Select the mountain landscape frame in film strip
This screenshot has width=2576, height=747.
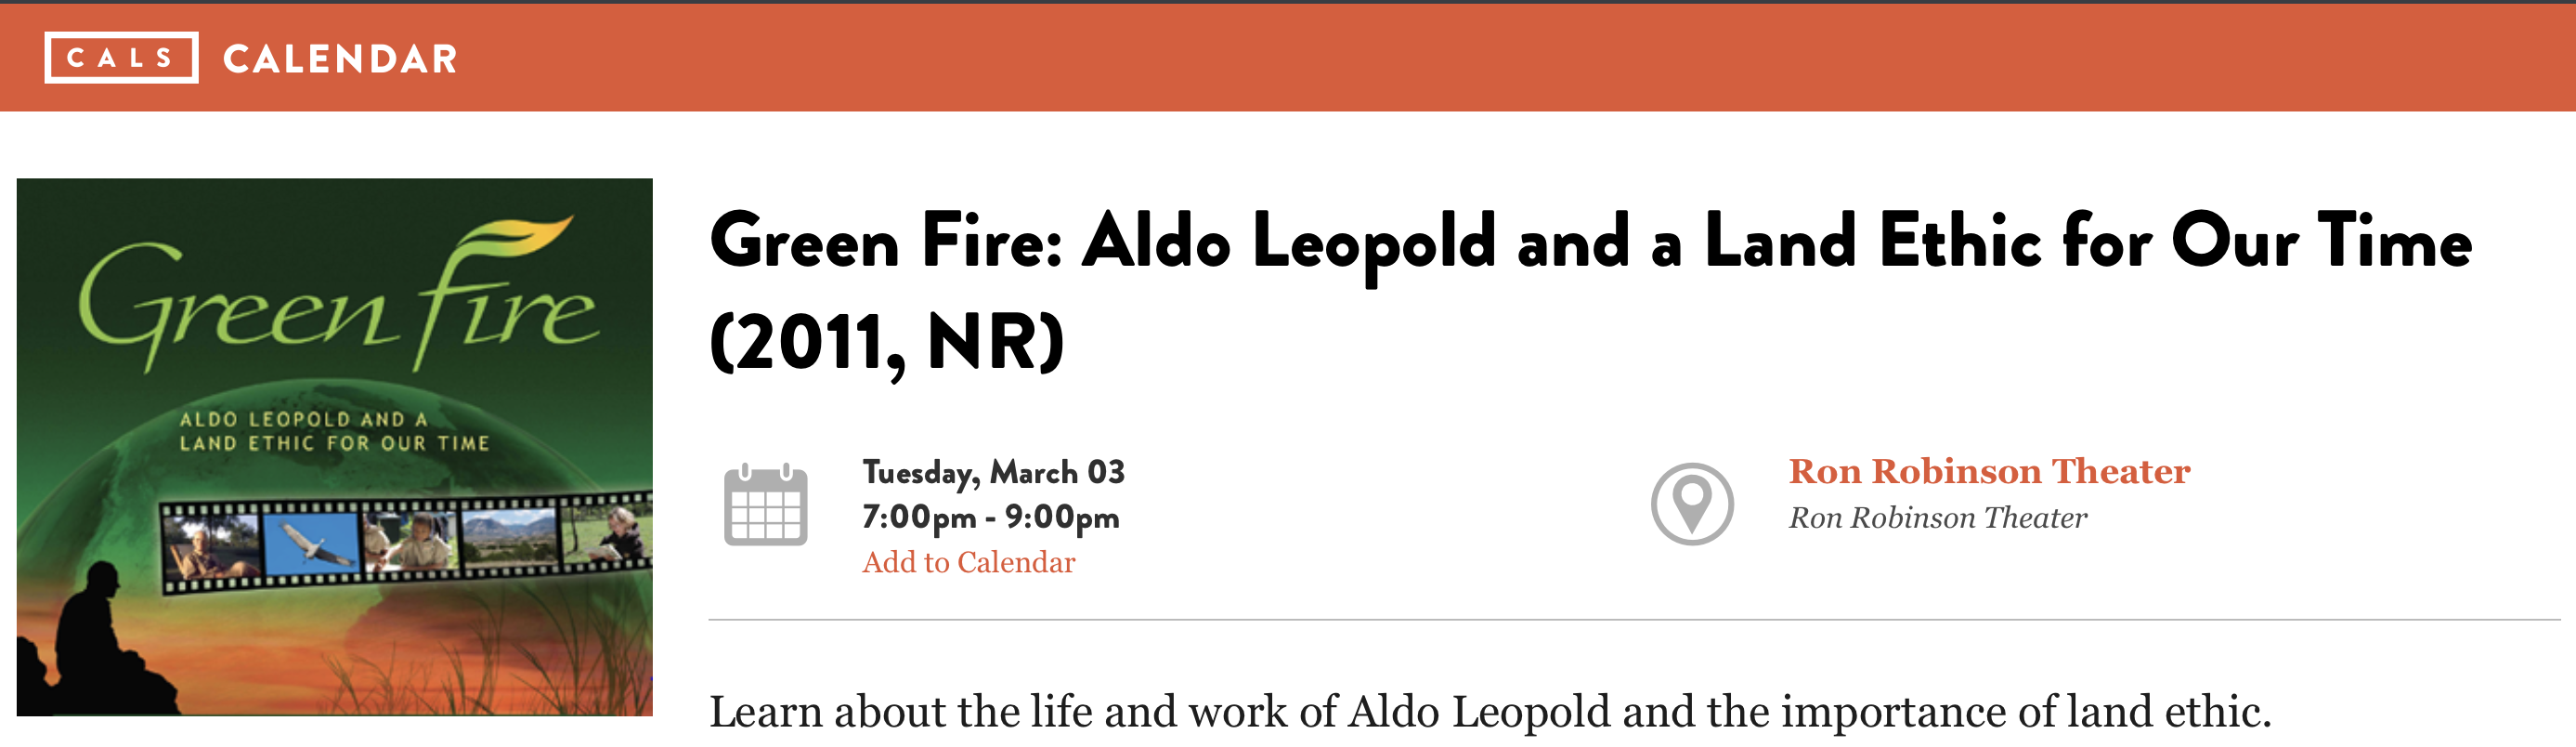(510, 540)
